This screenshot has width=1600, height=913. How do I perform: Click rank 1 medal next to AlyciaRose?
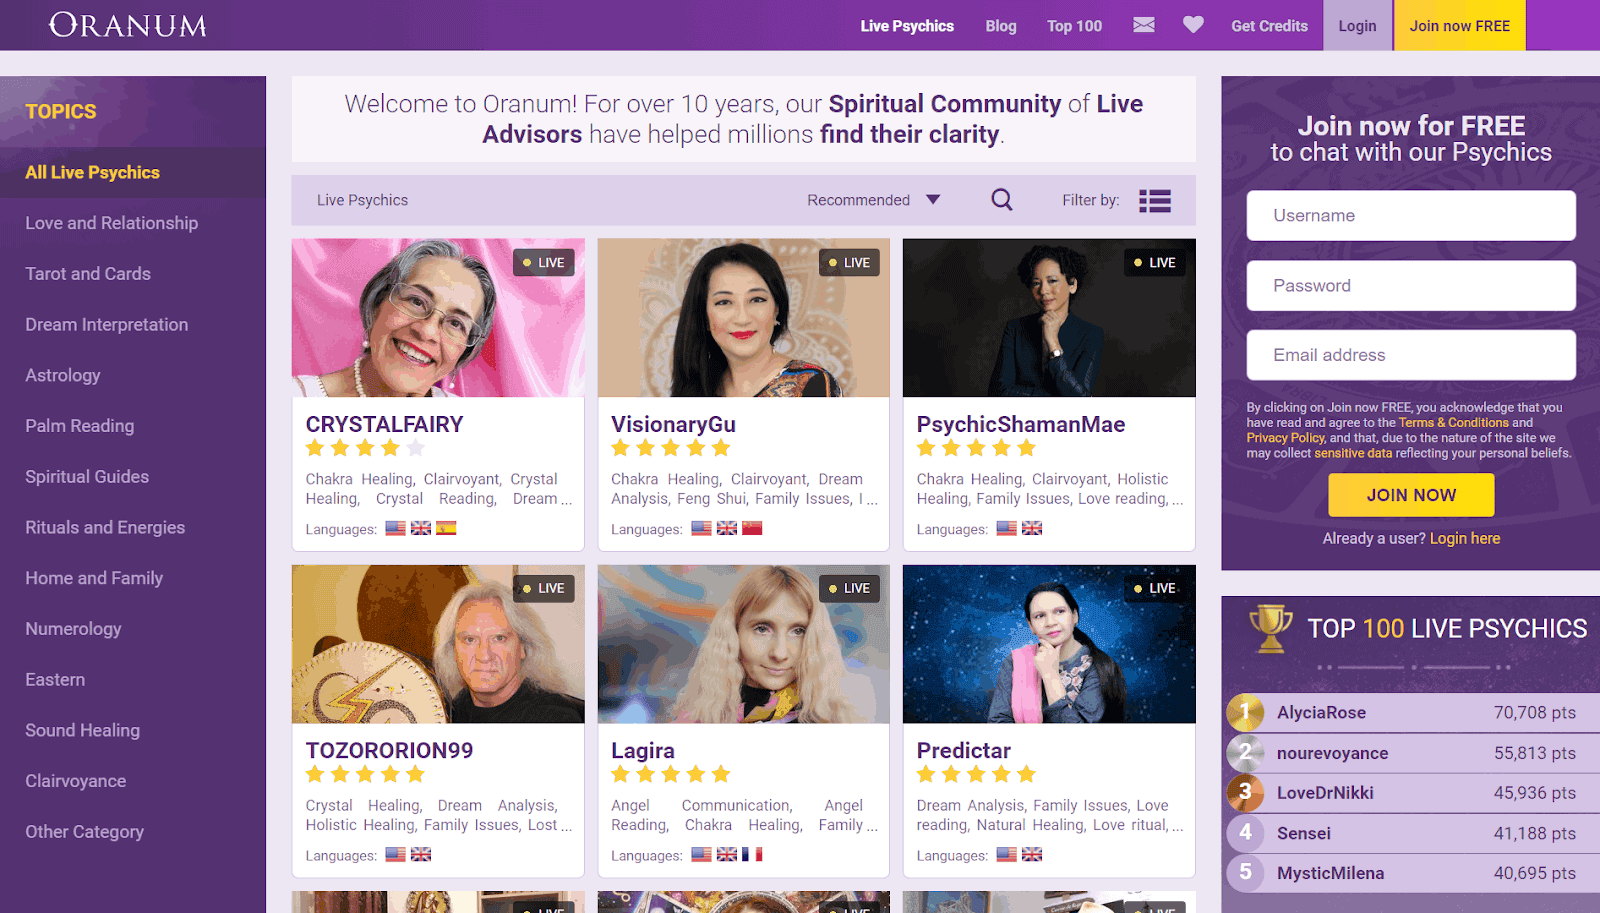coord(1245,713)
